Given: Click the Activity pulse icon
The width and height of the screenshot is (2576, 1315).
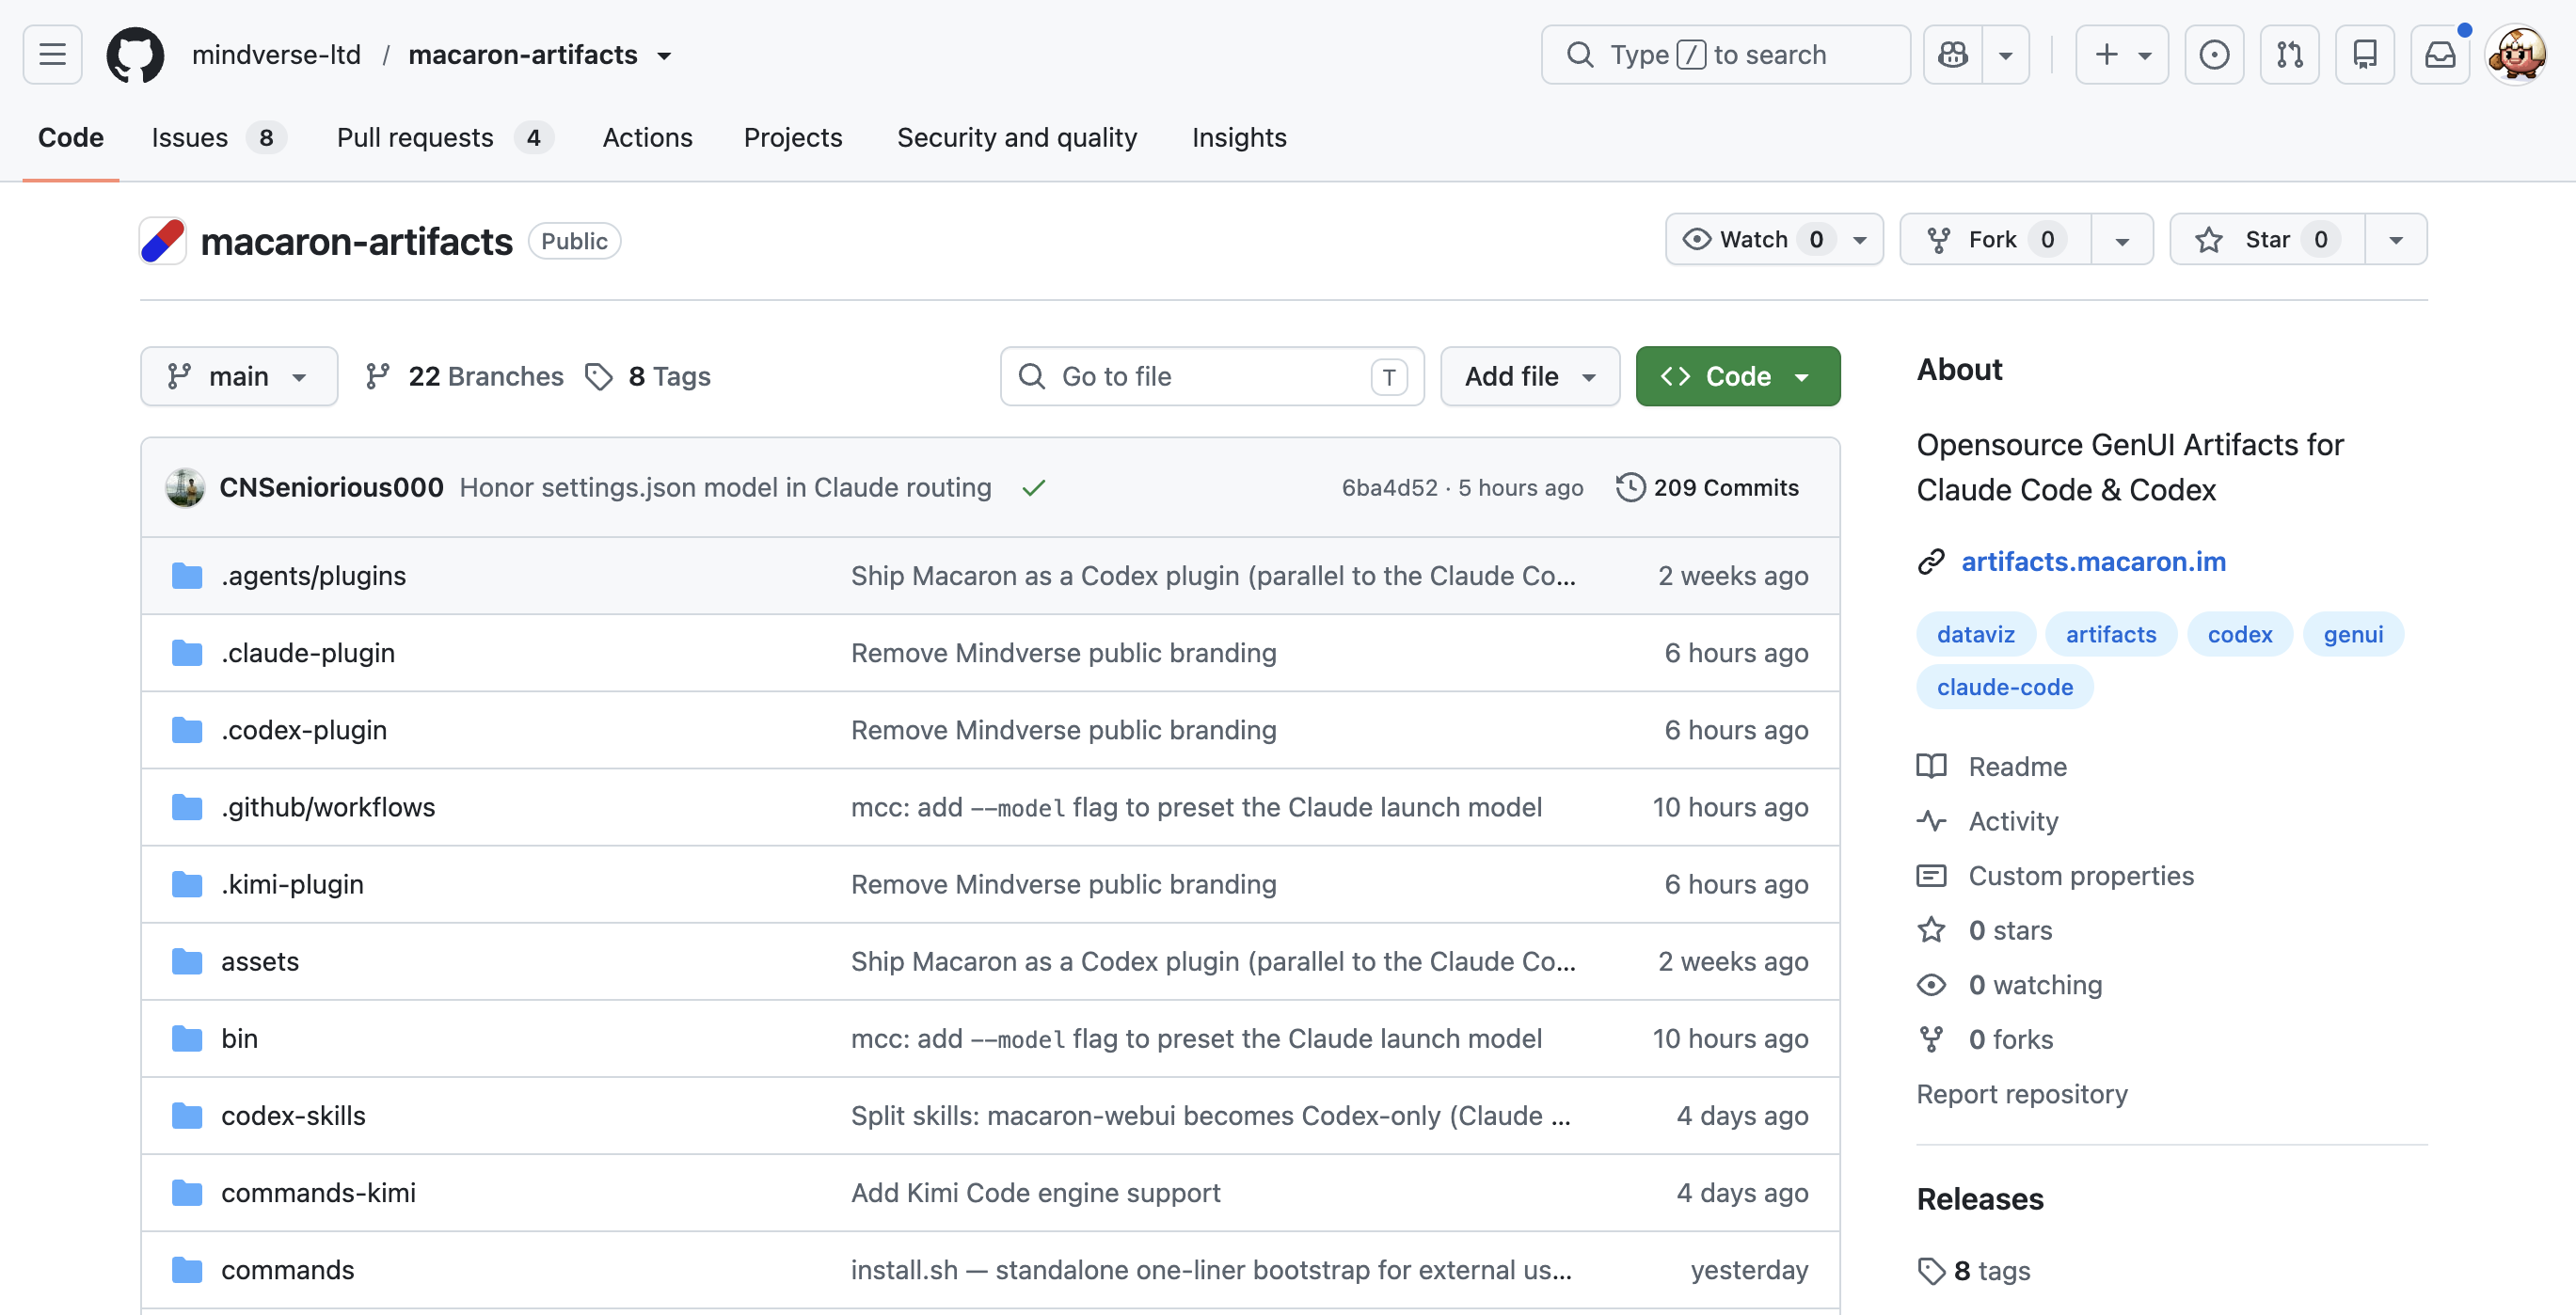Looking at the screenshot, I should (x=1931, y=821).
